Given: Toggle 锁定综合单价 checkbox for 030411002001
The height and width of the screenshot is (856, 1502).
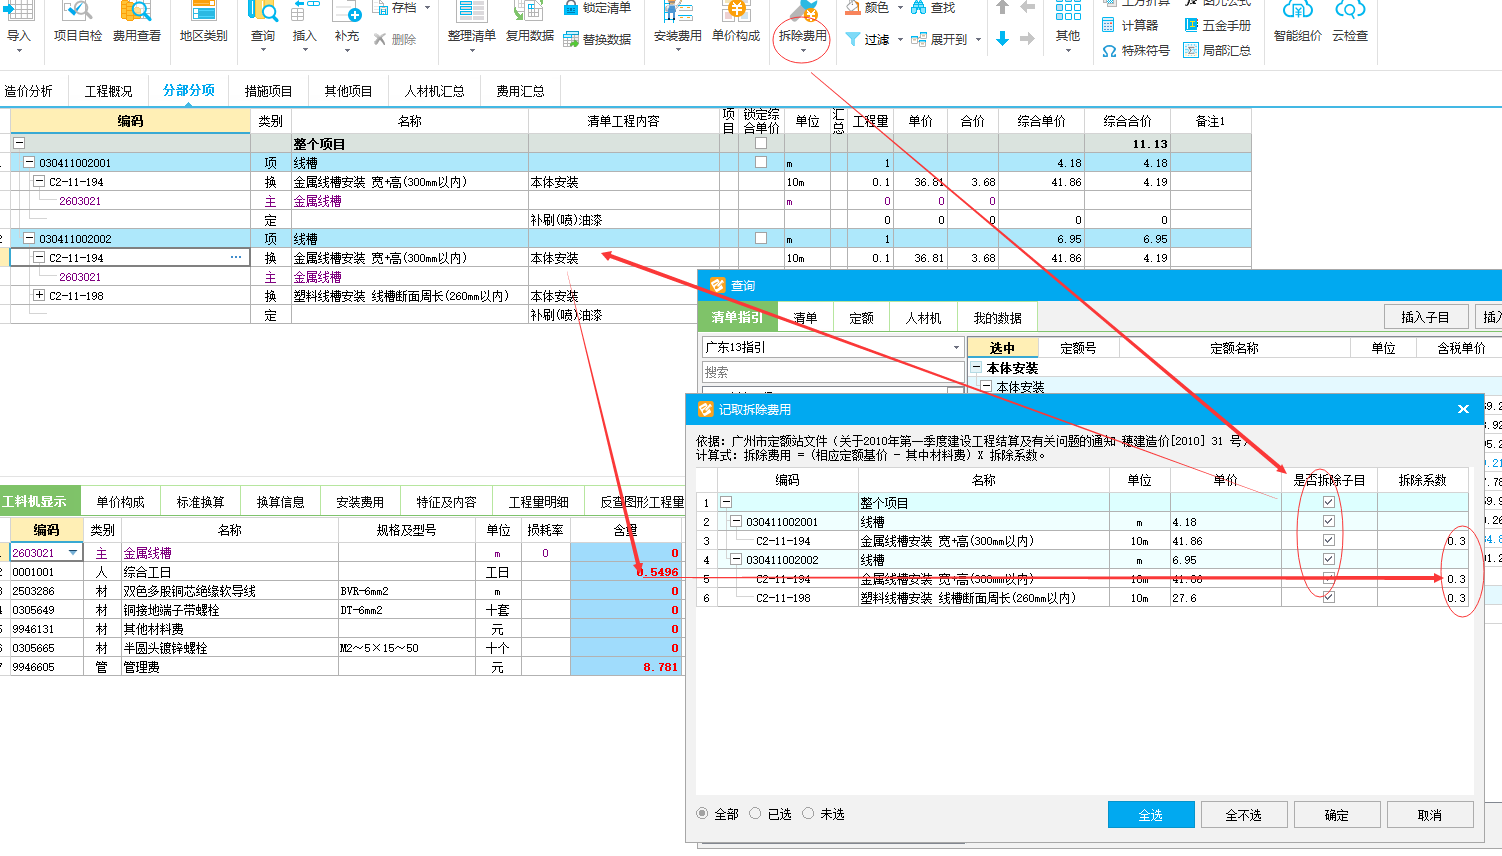Looking at the screenshot, I should click(761, 162).
